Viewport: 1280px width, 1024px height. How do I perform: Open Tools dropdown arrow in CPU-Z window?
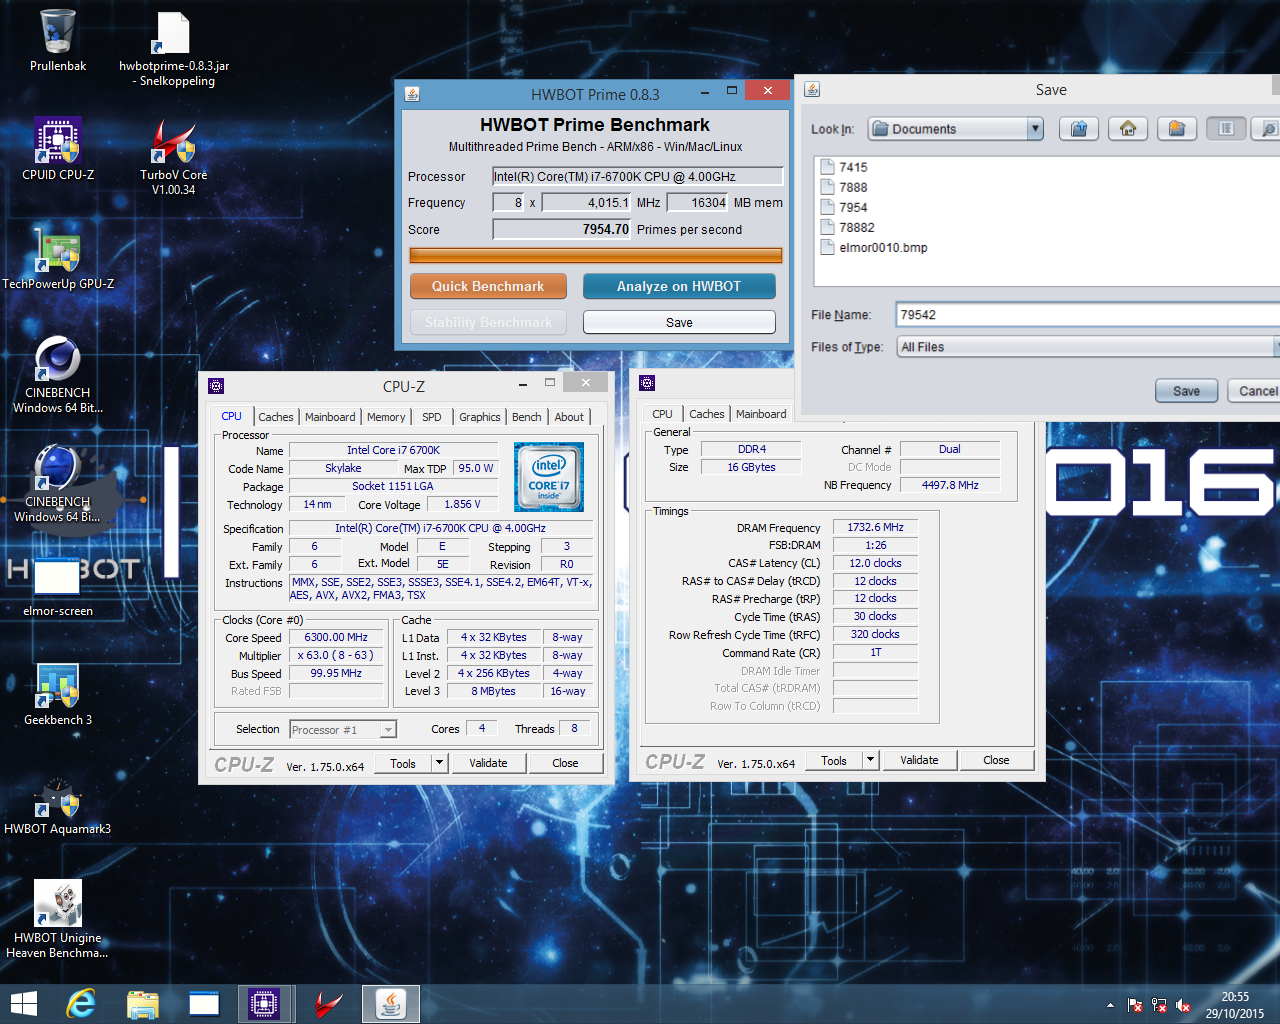pyautogui.click(x=438, y=763)
